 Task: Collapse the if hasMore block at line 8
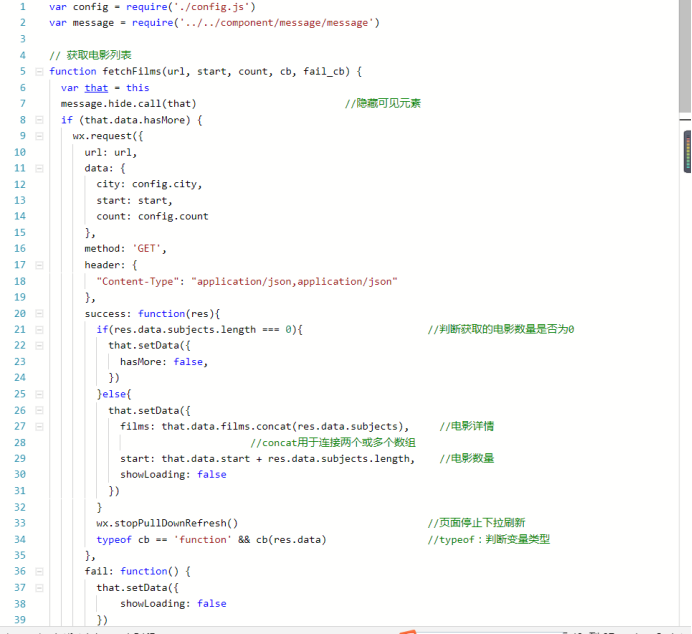[x=39, y=120]
